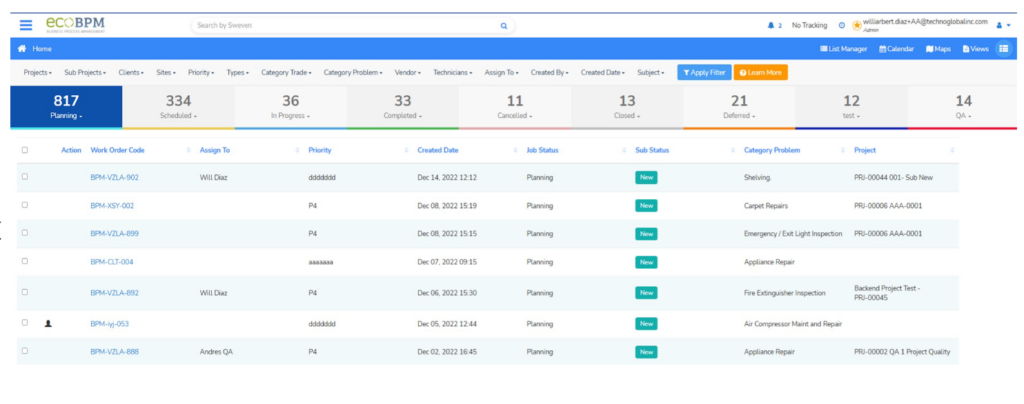The image size is (1024, 404).
Task: Tick checkbox for BPM-VZLA-902 row
Action: click(x=25, y=176)
